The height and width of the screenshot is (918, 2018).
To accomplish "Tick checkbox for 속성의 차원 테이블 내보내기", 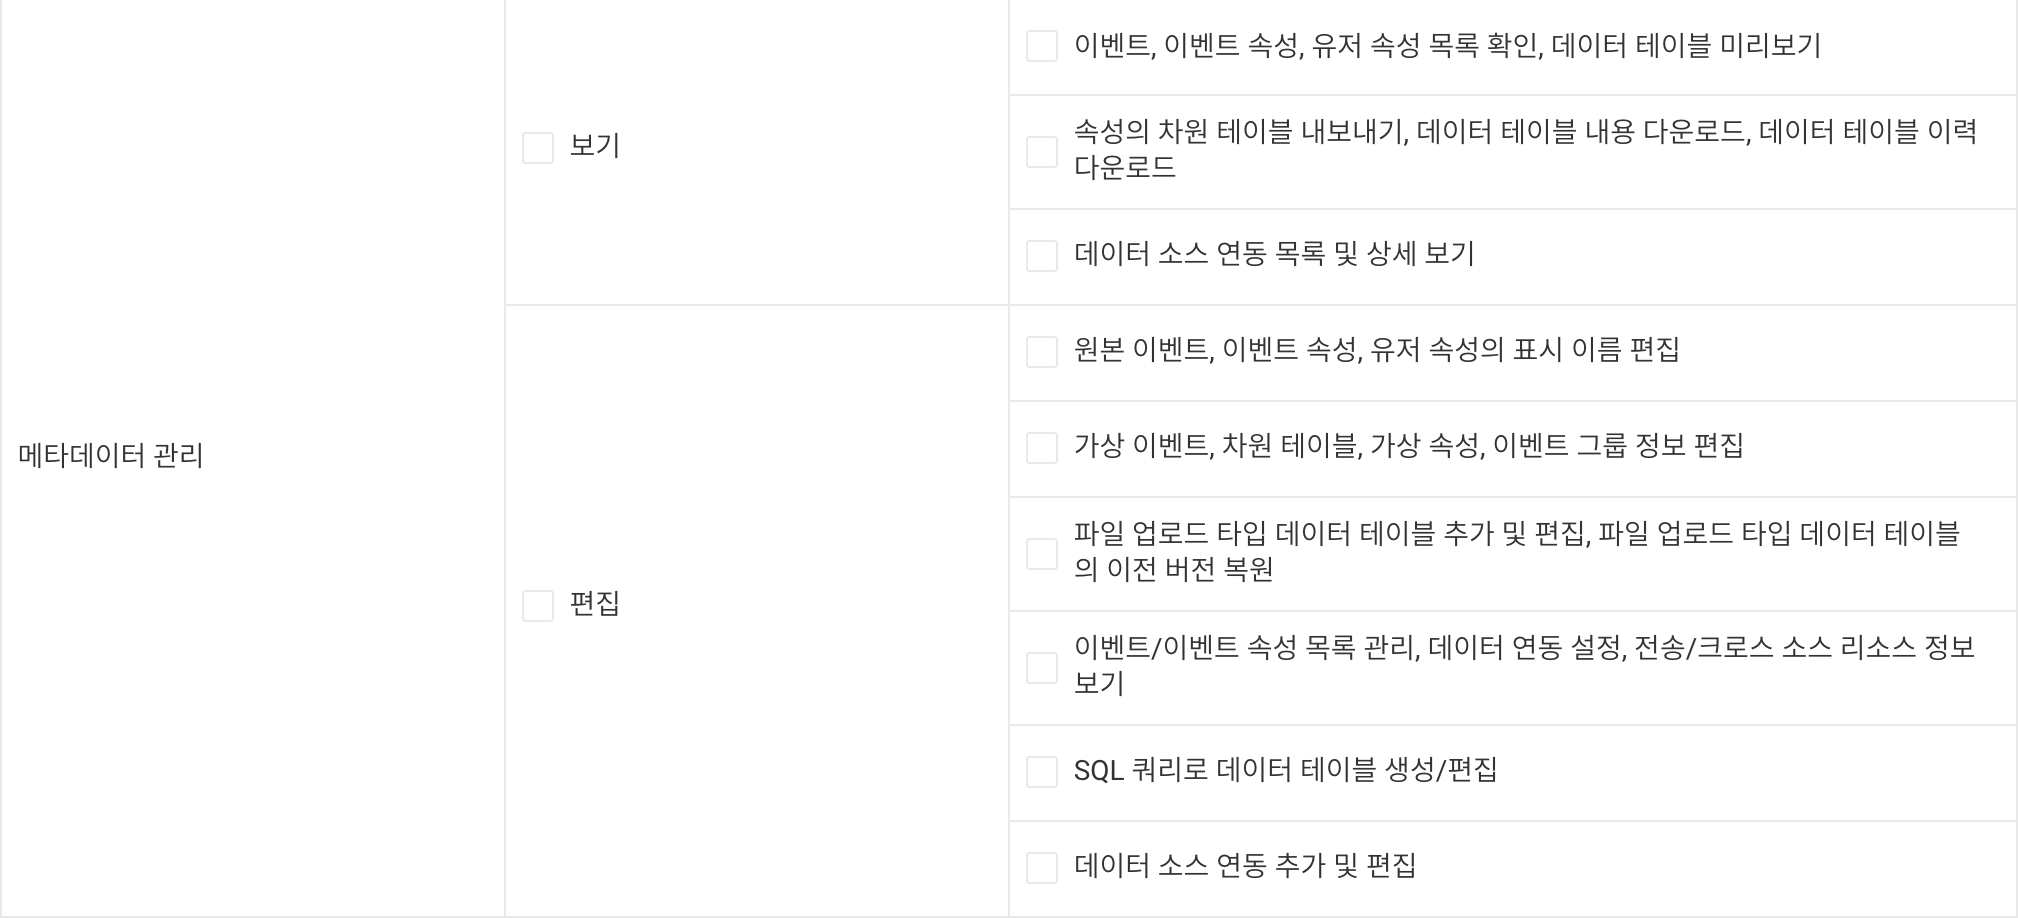I will pos(1042,152).
